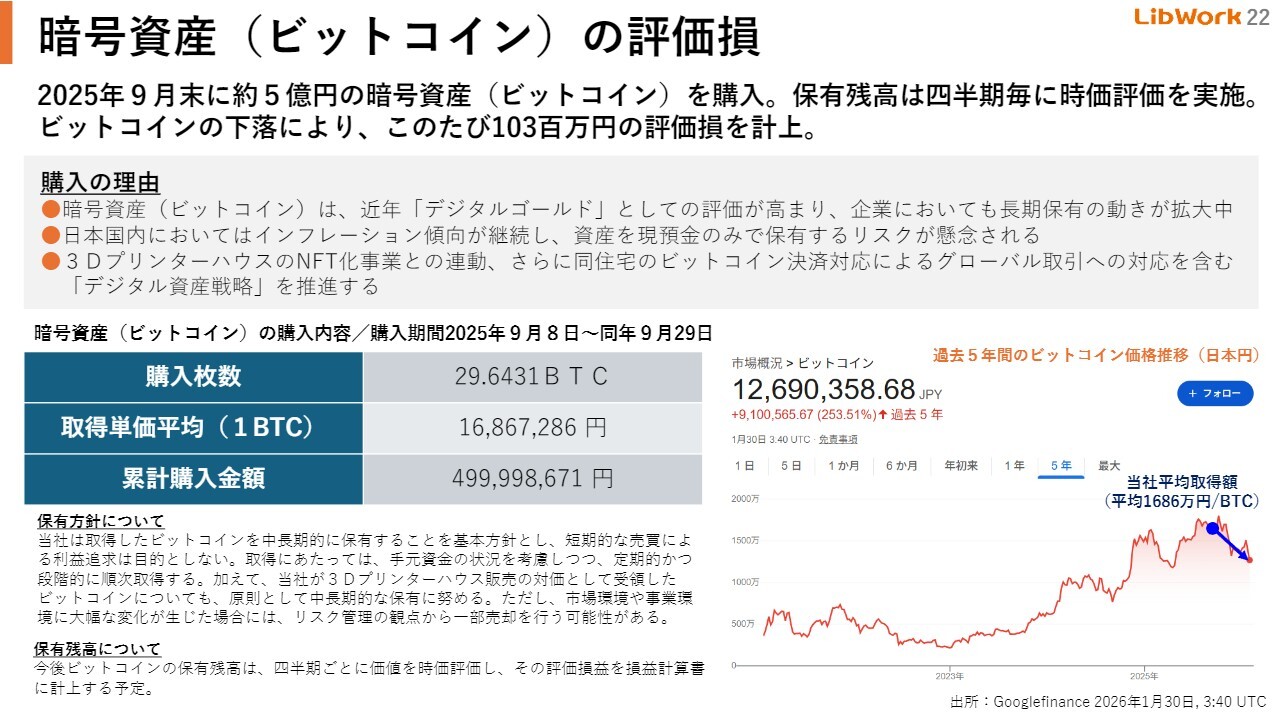This screenshot has width=1280, height=720.
Task: Click the orange bullet before 暗号資産(ビットコイン)は
Action: pyautogui.click(x=51, y=210)
